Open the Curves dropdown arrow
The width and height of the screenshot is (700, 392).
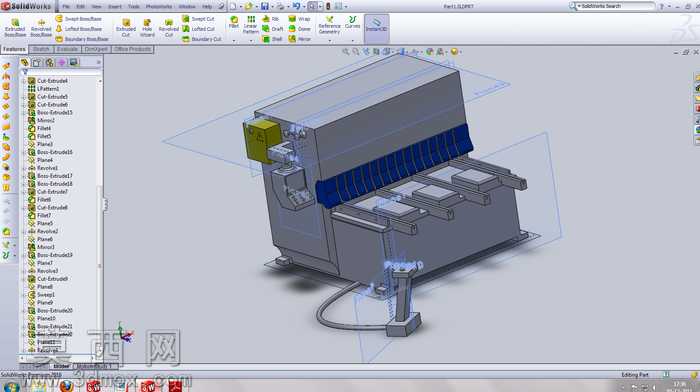353,41
